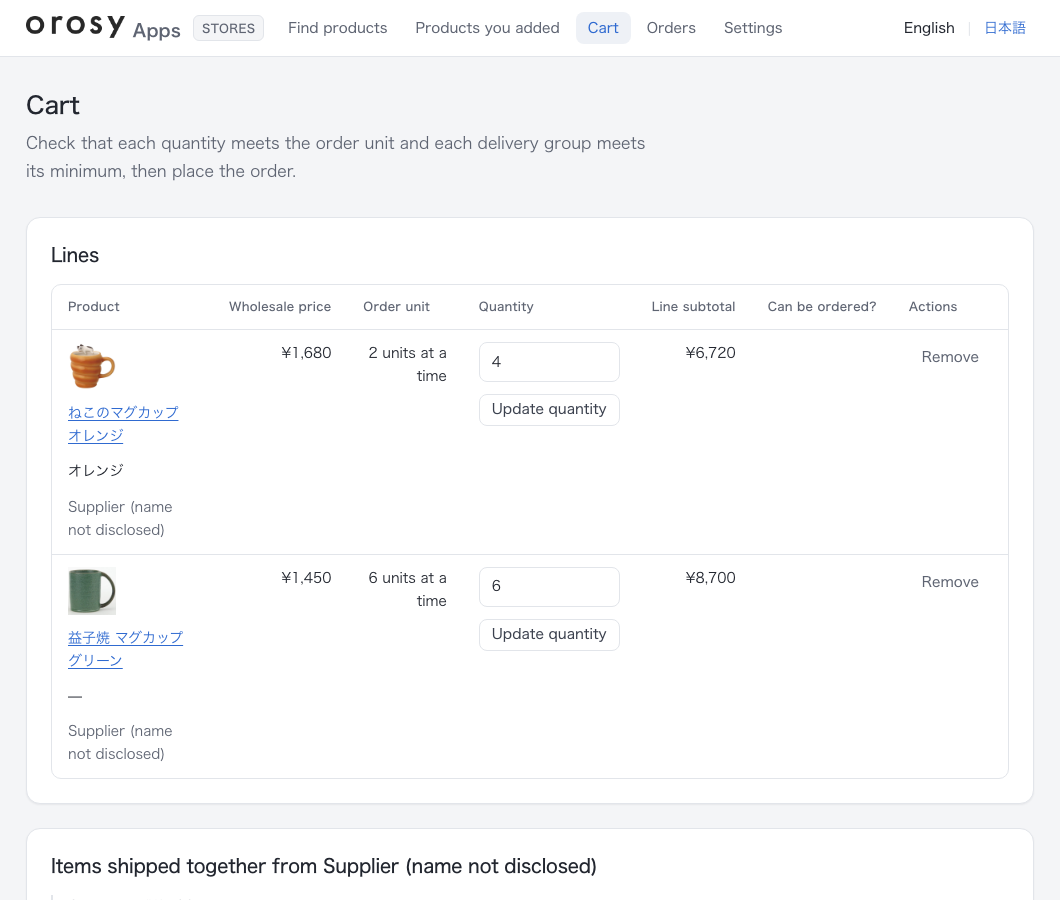Click the 'Can be ordered?' column header

click(821, 306)
